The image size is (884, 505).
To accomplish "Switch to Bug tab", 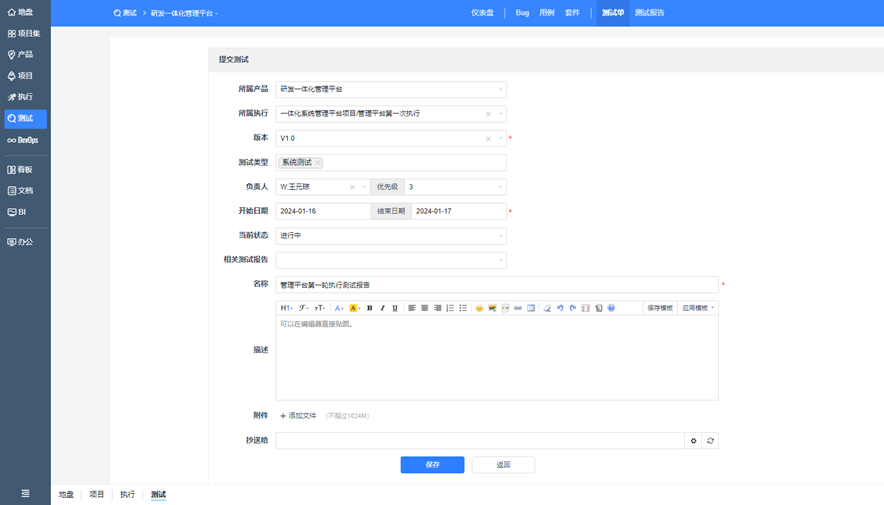I will tap(522, 12).
